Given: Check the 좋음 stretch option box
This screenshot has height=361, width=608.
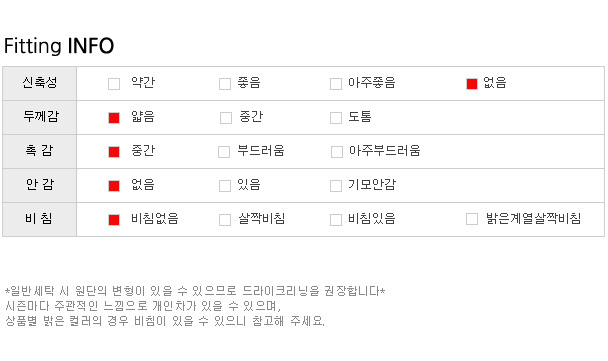Looking at the screenshot, I should [225, 84].
